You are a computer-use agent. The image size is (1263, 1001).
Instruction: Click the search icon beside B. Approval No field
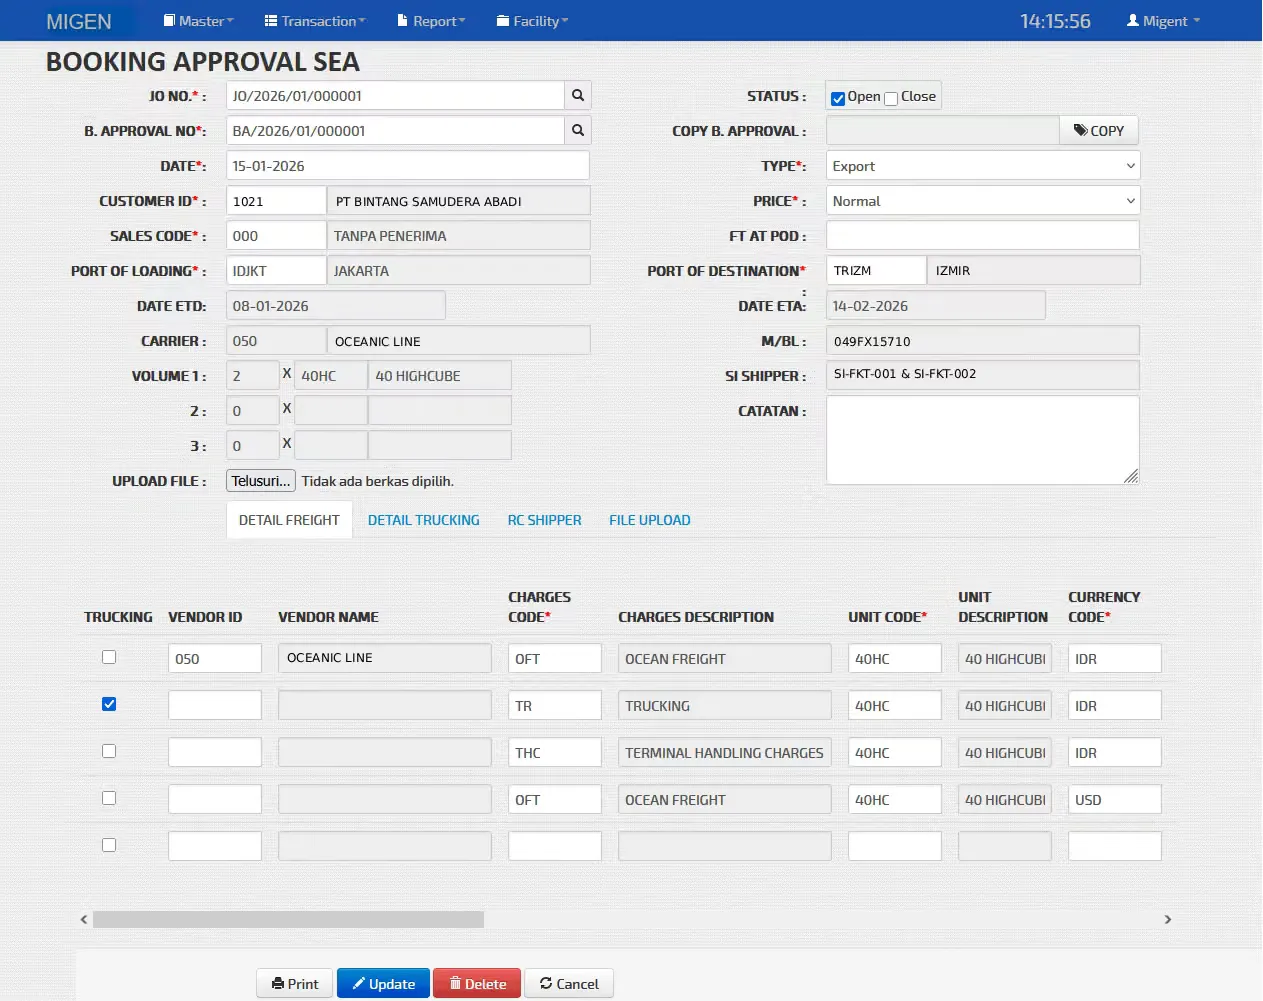pyautogui.click(x=577, y=131)
